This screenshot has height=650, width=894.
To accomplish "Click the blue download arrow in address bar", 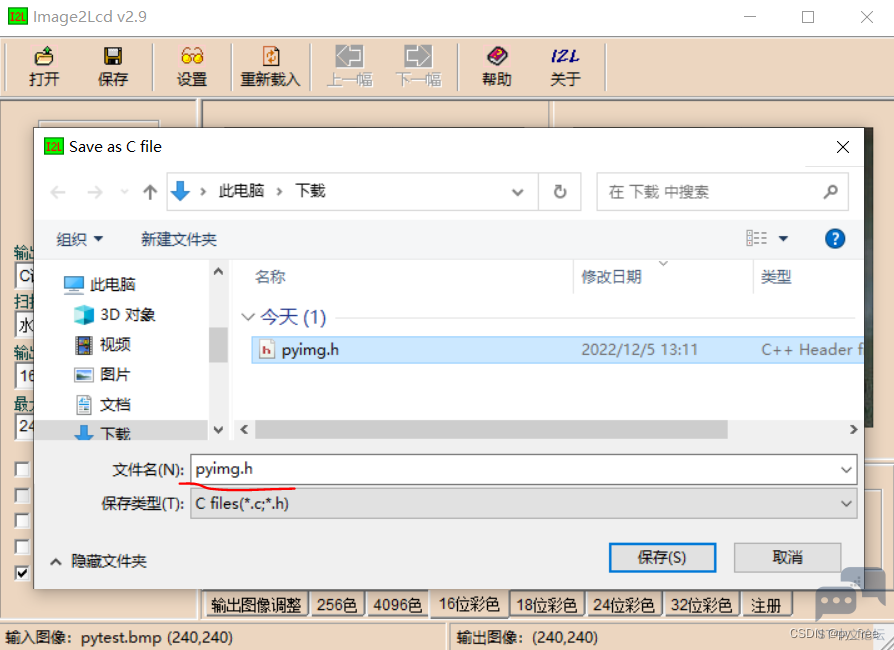I will (180, 191).
